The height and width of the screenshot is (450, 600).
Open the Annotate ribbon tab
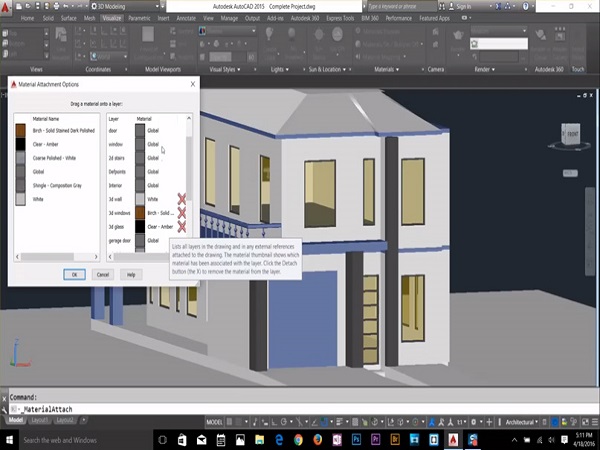tap(186, 18)
